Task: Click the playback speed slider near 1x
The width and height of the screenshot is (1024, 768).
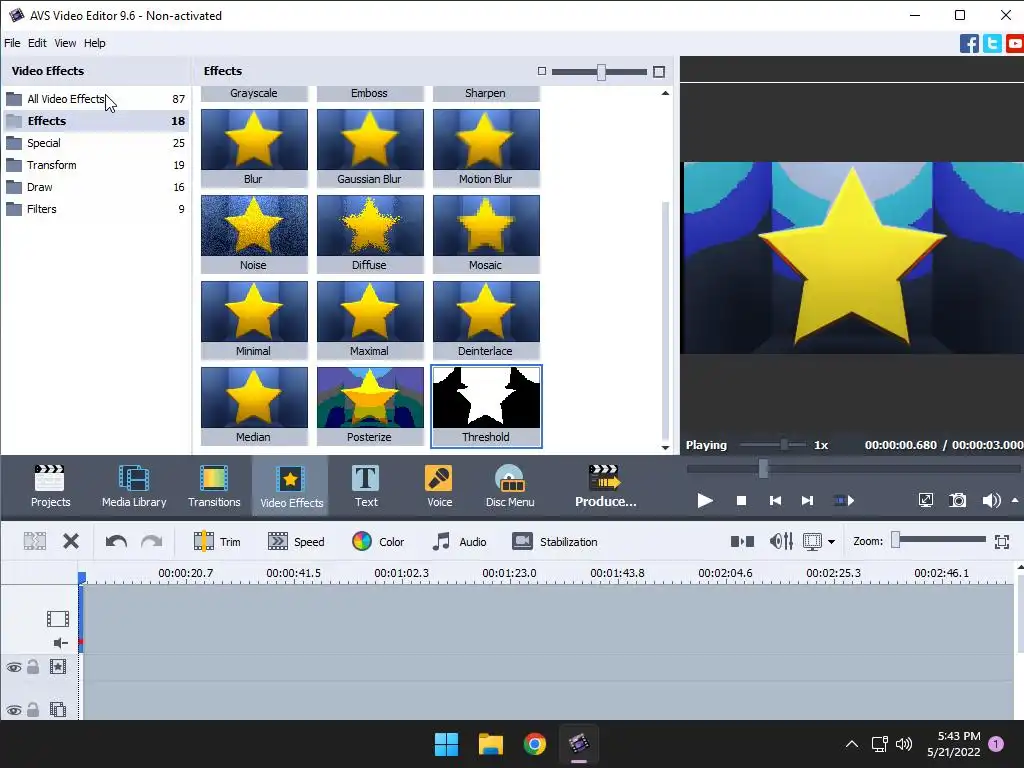Action: point(772,445)
